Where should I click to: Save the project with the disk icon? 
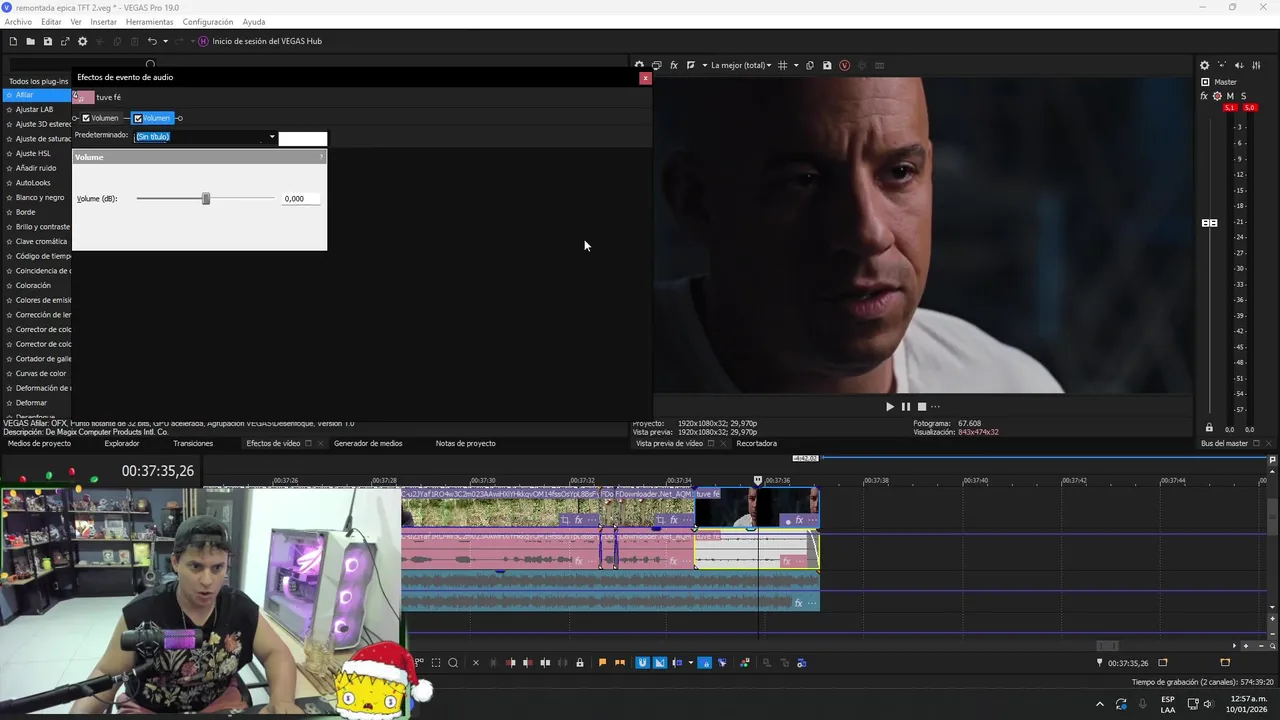[x=47, y=41]
